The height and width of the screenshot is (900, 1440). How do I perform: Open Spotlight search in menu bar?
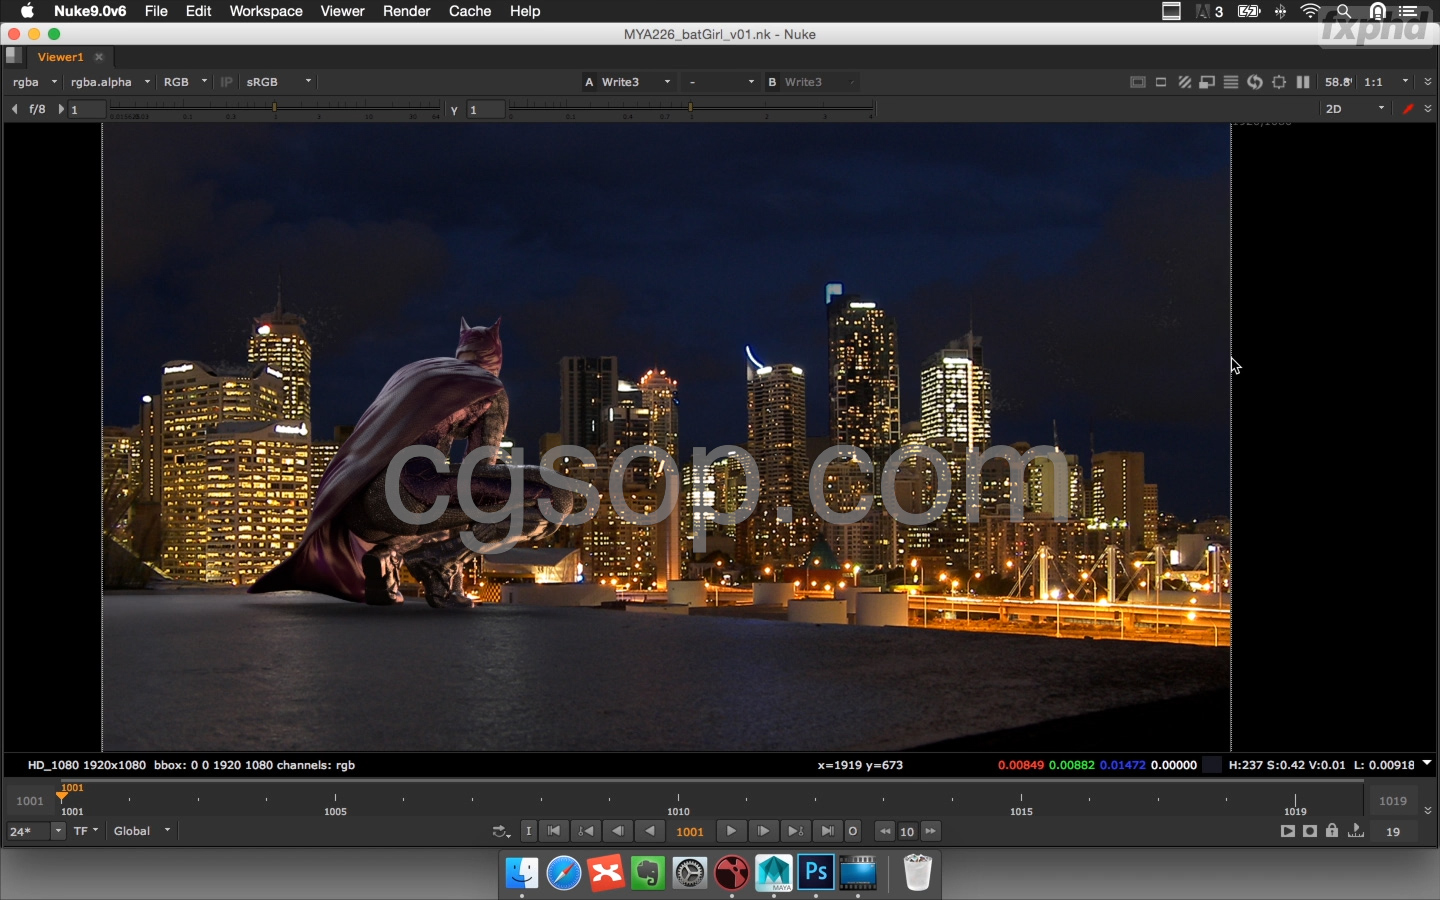tap(1344, 11)
